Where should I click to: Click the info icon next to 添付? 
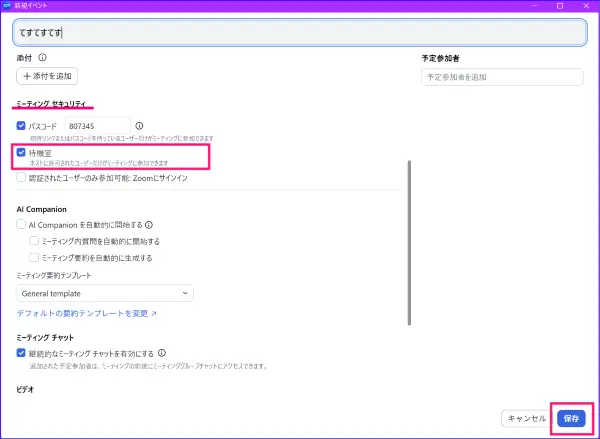(x=43, y=58)
